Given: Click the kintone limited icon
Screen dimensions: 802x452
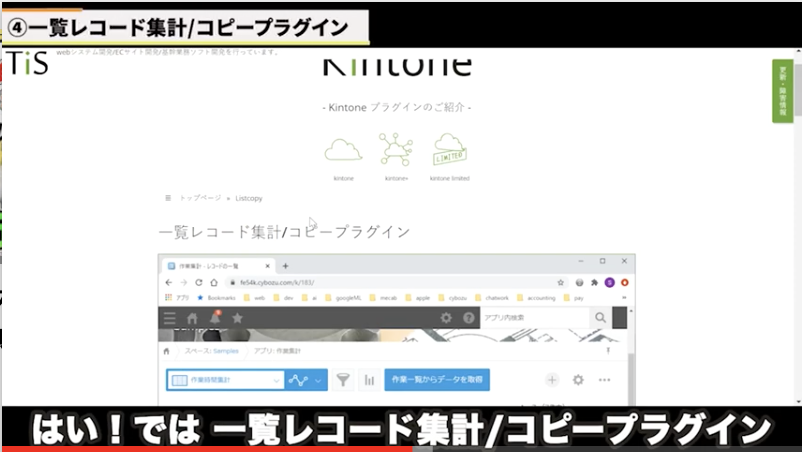Looking at the screenshot, I should tap(450, 150).
